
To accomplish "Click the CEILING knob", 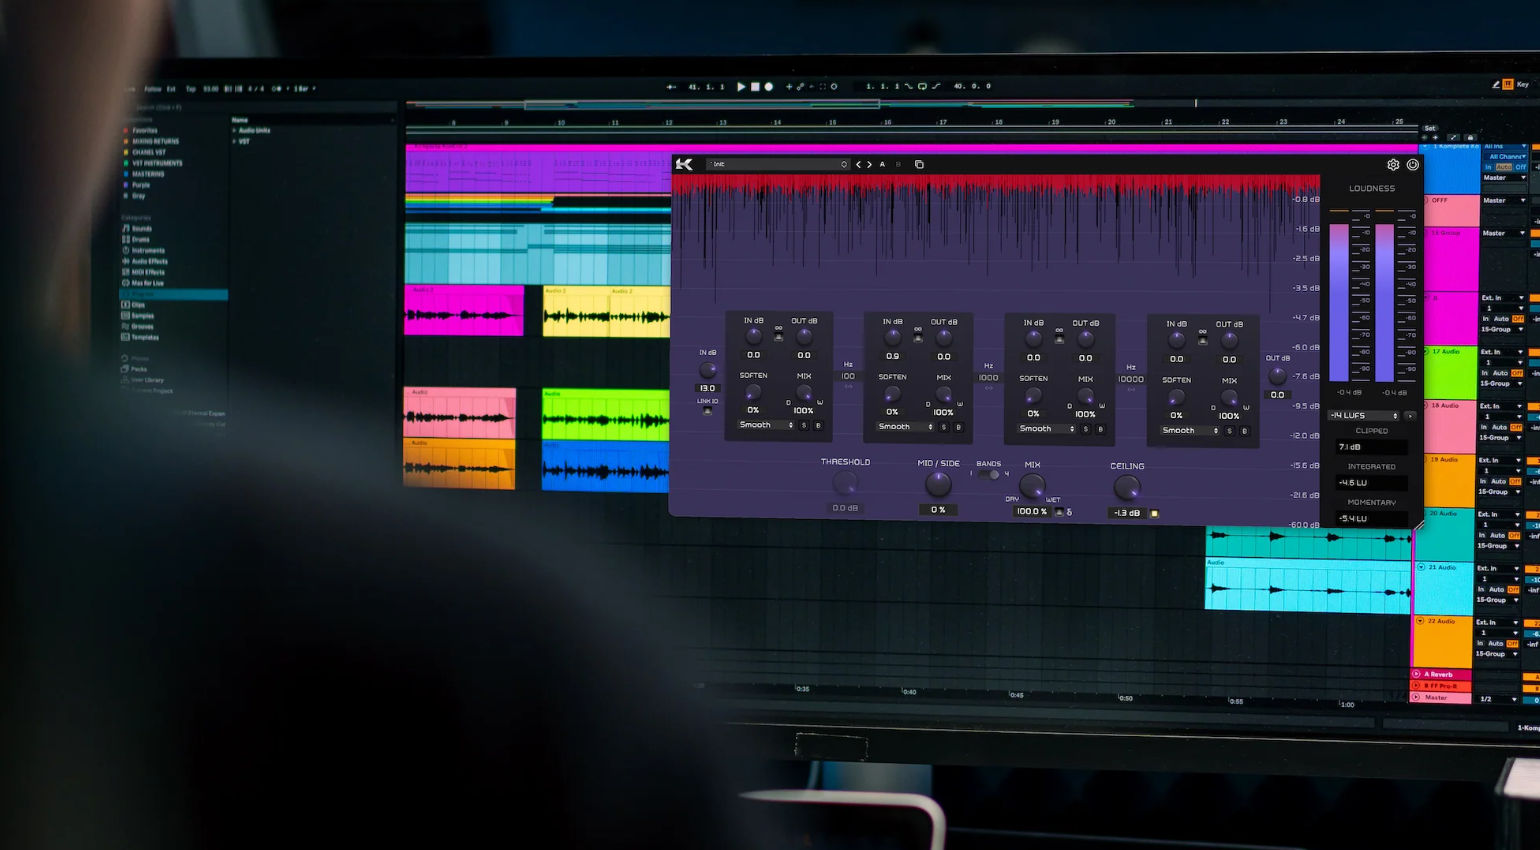I will point(1127,488).
